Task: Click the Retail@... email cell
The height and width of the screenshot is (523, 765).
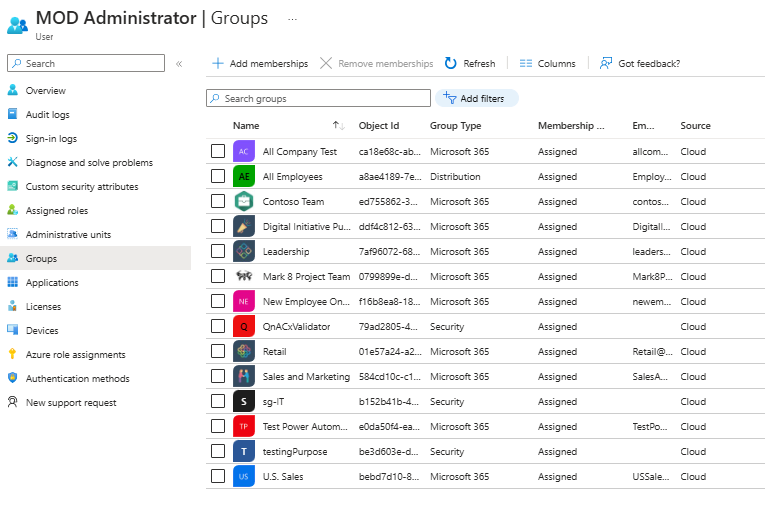Action: (x=652, y=351)
